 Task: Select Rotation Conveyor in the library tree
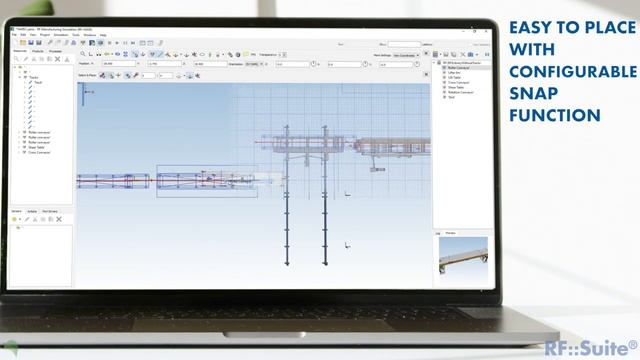pos(460,92)
